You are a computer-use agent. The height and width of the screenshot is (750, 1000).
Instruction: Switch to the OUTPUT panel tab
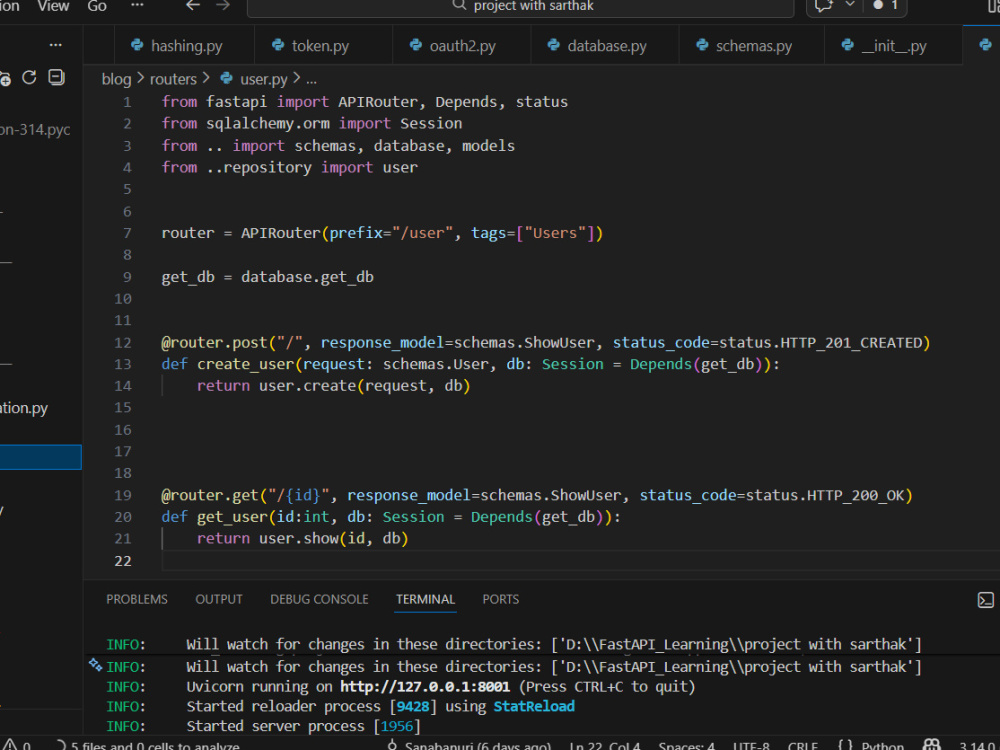click(x=219, y=599)
